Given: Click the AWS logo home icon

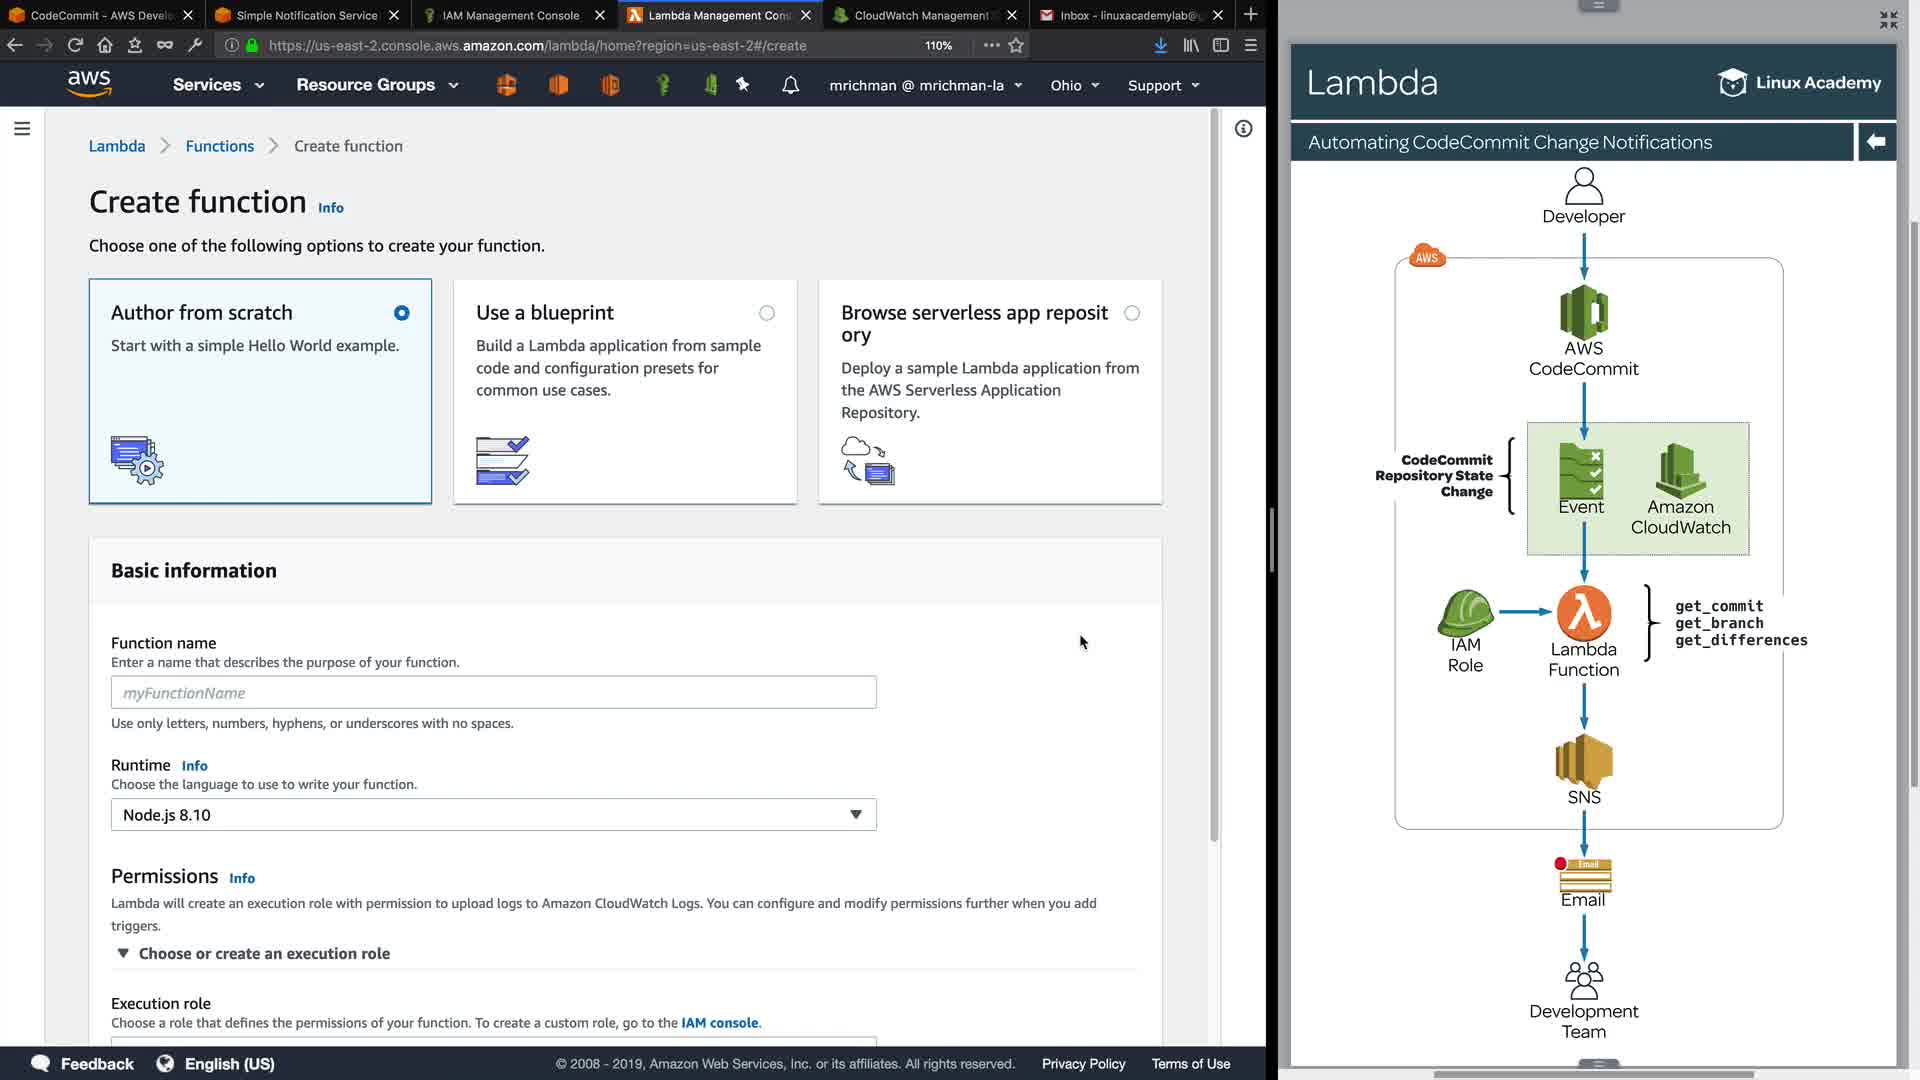Looking at the screenshot, I should (x=89, y=84).
